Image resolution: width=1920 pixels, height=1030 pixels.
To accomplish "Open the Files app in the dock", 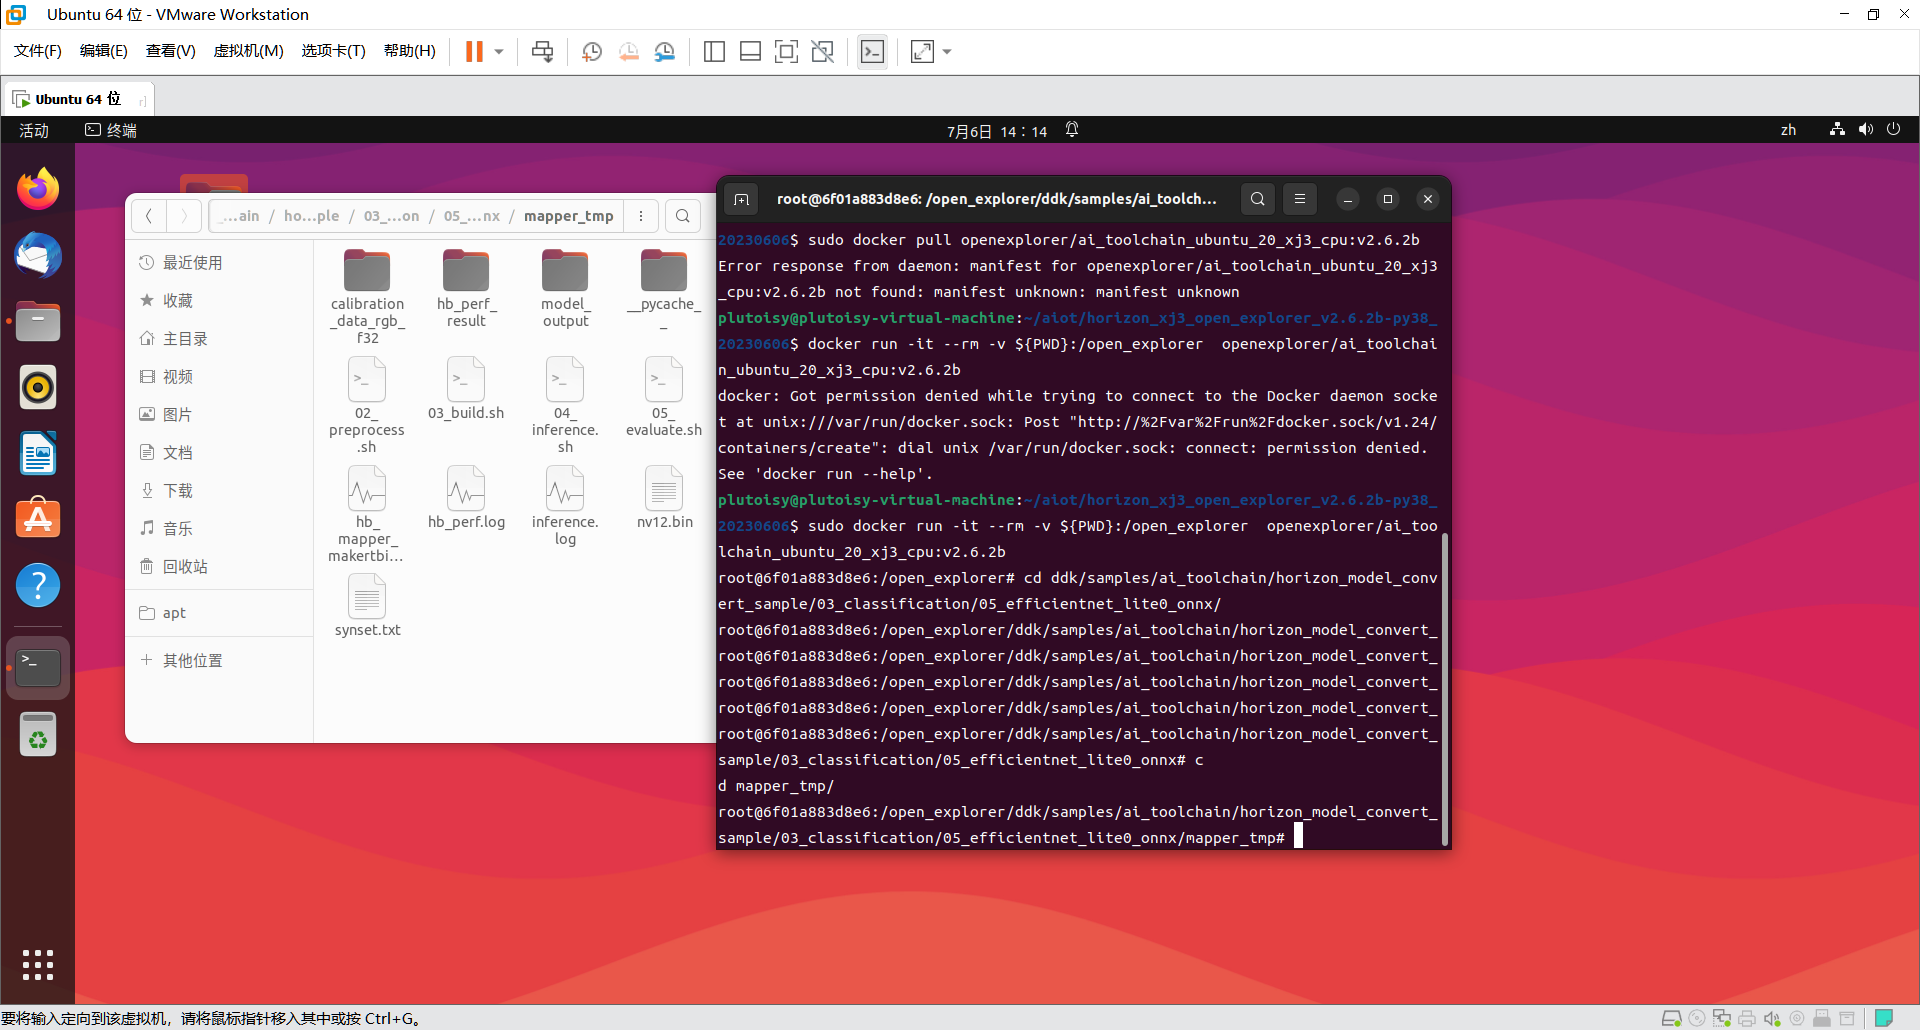I will coord(38,321).
